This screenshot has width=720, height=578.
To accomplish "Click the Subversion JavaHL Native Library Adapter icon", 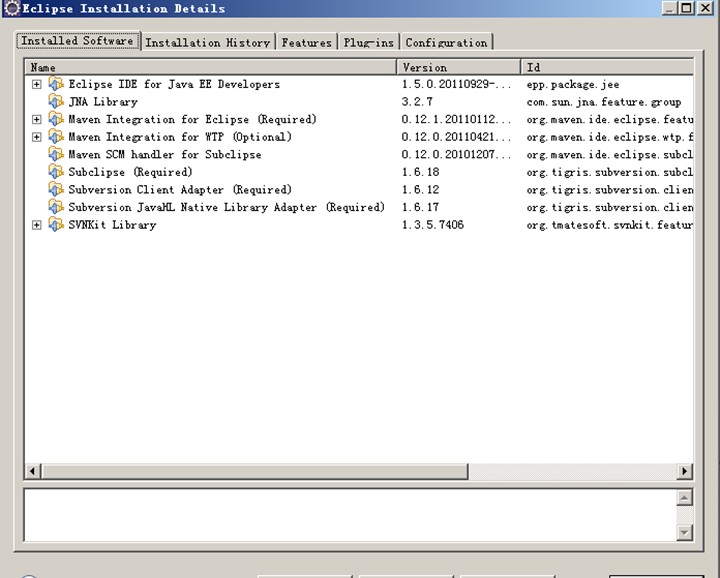I will pos(56,207).
